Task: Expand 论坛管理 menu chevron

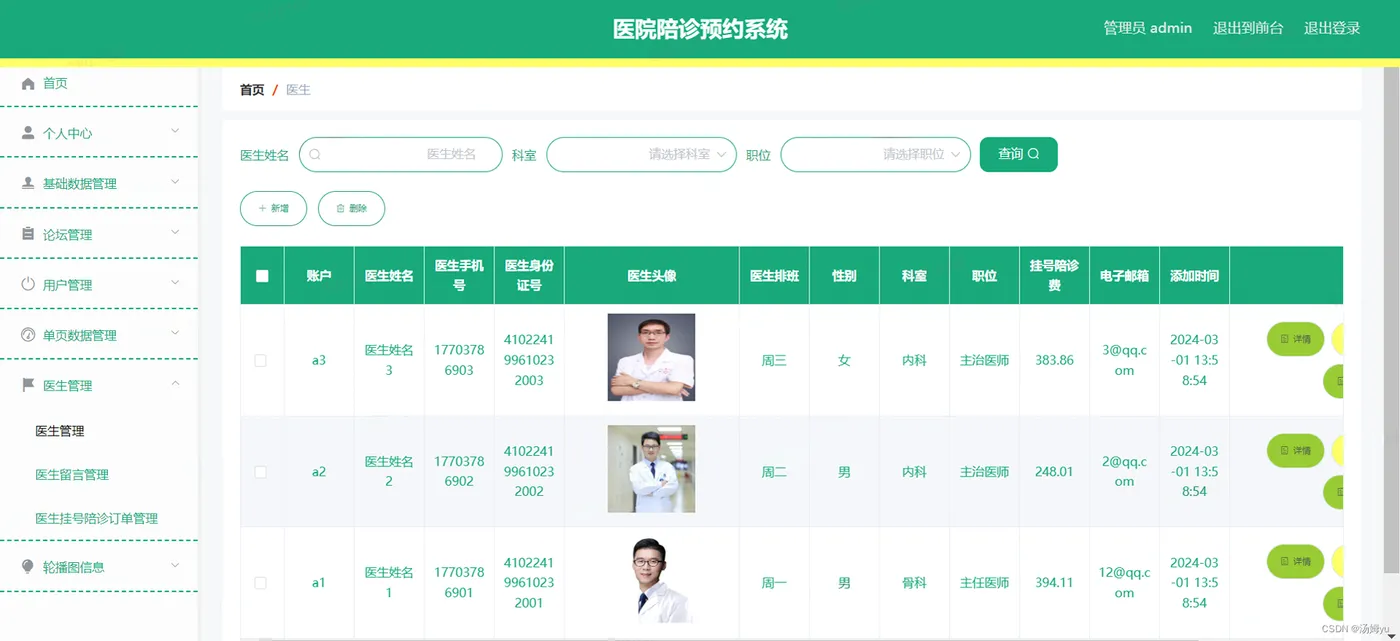Action: click(x=175, y=232)
